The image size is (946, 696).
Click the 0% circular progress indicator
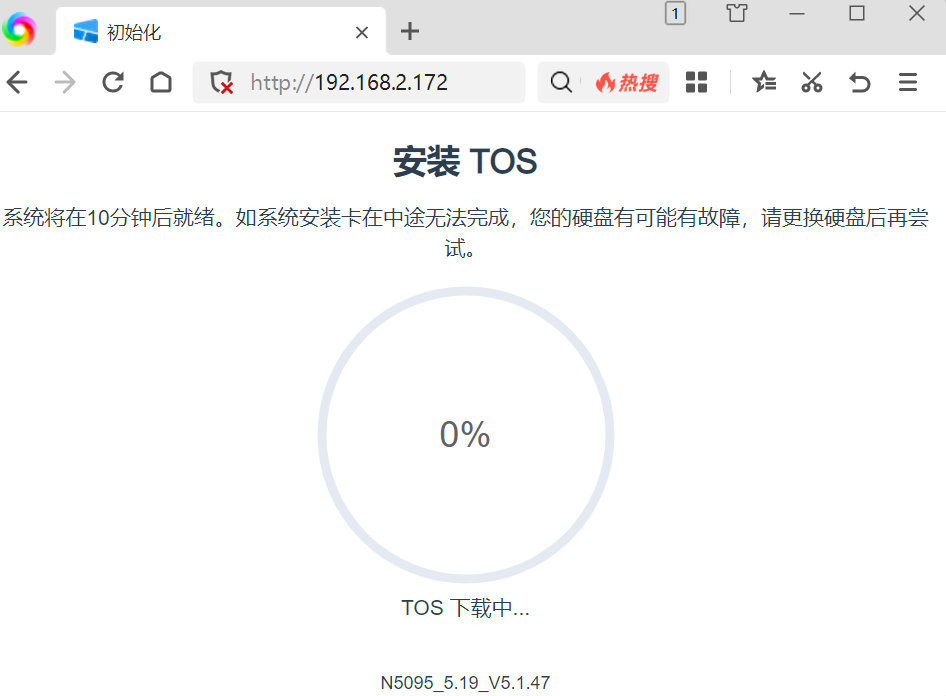coord(465,434)
